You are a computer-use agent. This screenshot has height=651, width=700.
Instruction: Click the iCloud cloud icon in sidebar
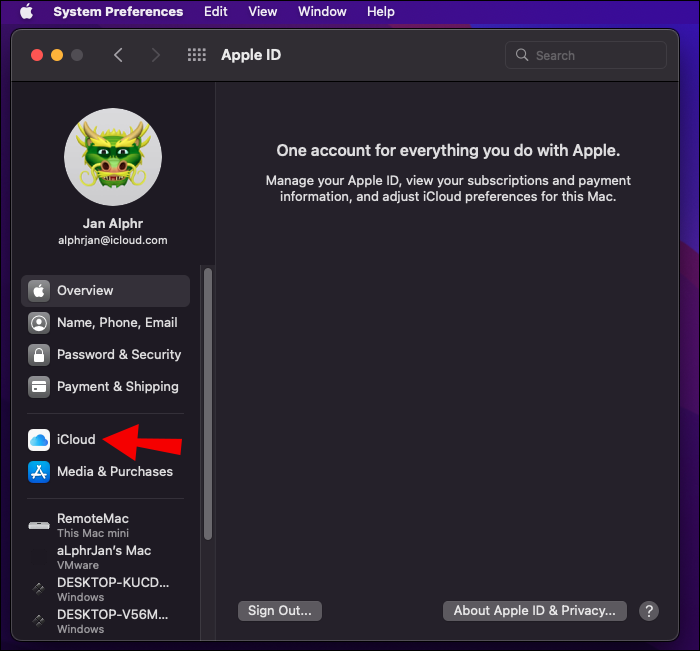click(39, 440)
